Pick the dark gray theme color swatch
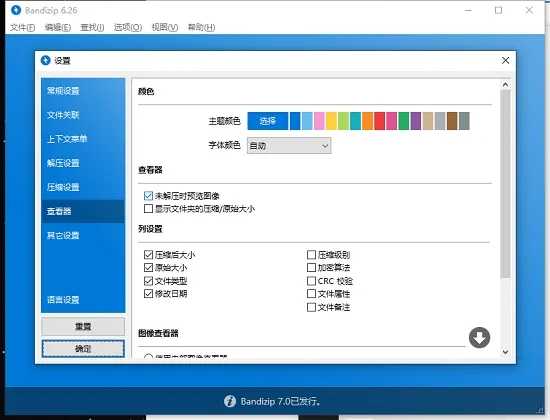The width and height of the screenshot is (550, 420). 464,121
